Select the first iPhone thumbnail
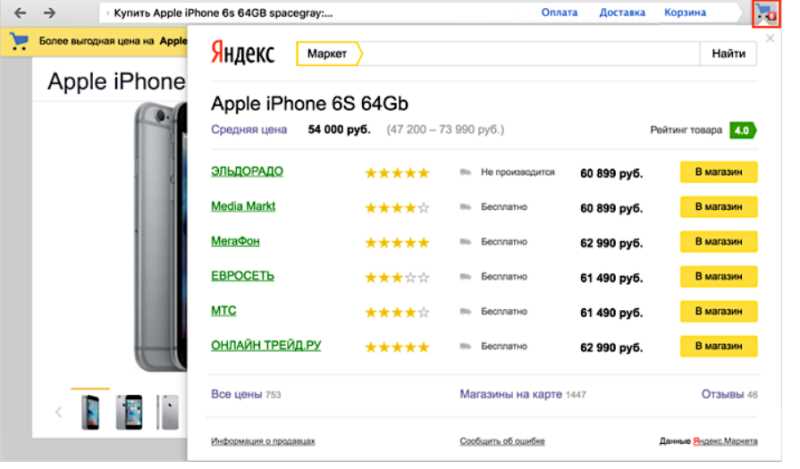This screenshot has height=469, width=800. point(90,411)
